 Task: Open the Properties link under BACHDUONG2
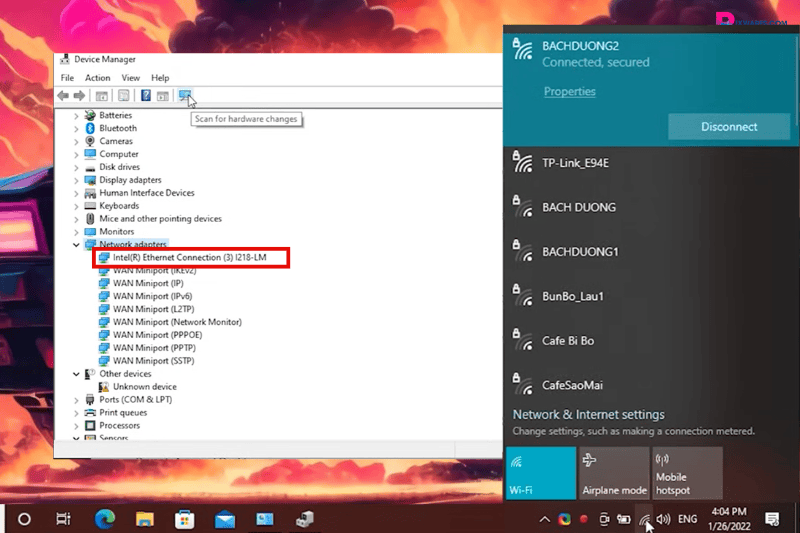click(x=569, y=92)
